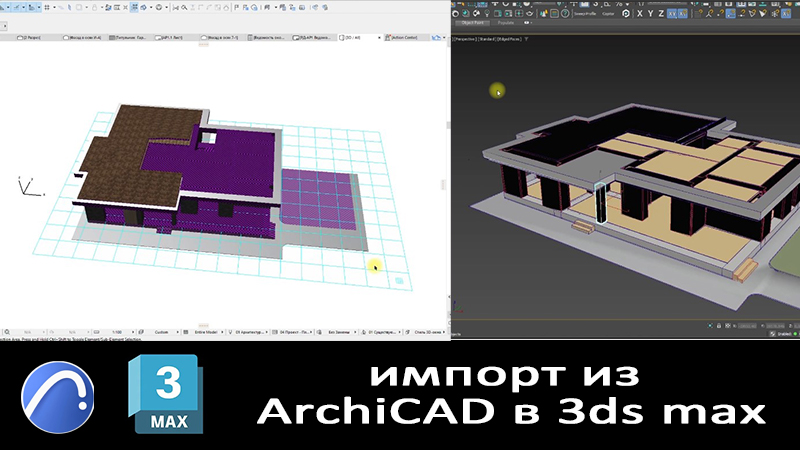This screenshot has width=800, height=450.
Task: Click the highlighted grid display icon in ArchiCAD toolbar
Action: (134, 8)
